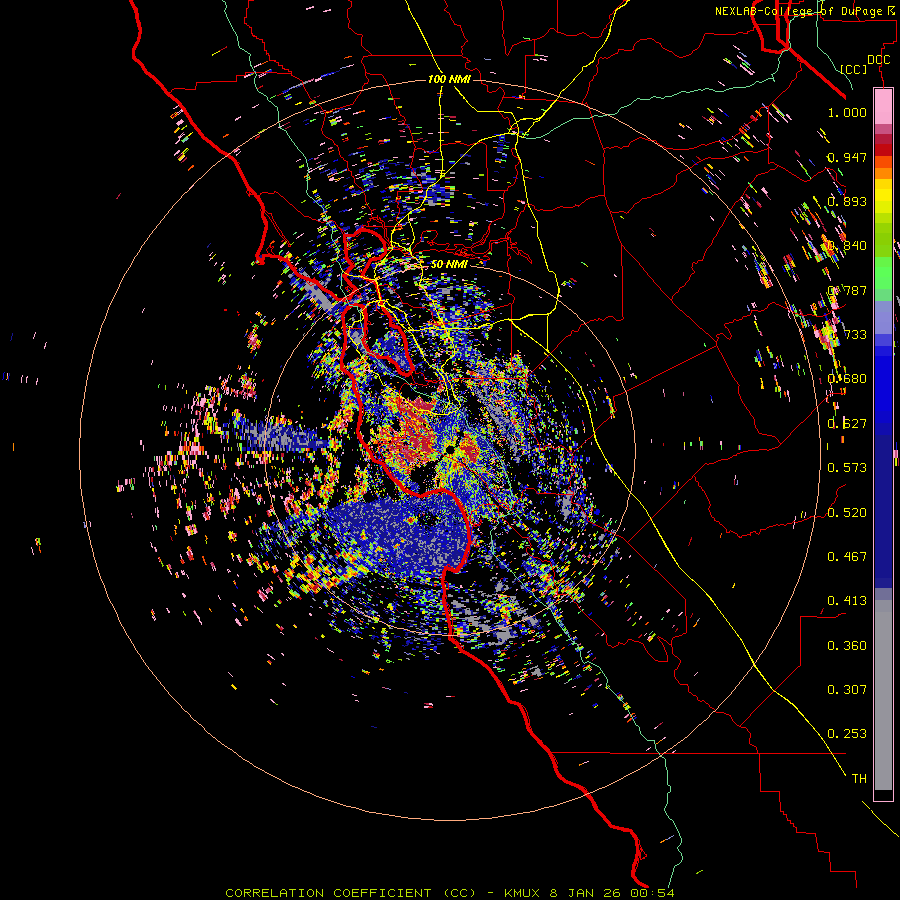
Task: Select the 0.413 scale label
Action: click(847, 601)
